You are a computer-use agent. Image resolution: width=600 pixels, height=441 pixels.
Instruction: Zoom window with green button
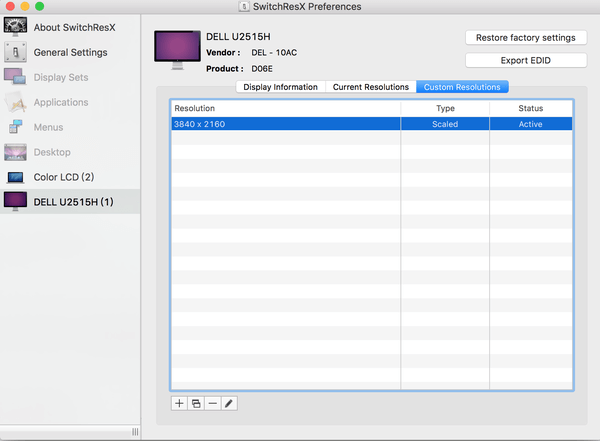(39, 6)
